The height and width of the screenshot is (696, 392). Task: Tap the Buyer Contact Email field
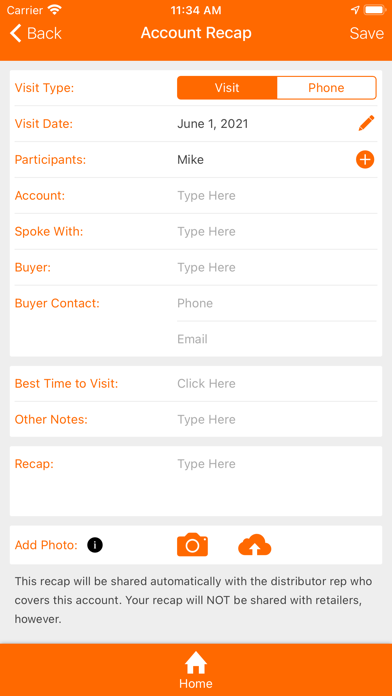277,339
